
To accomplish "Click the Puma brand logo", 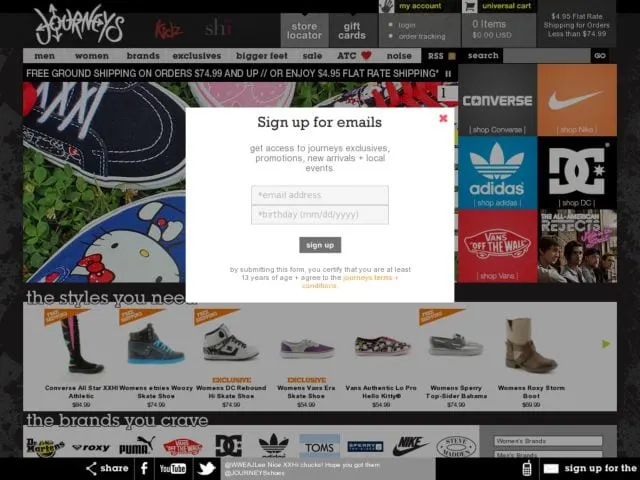I will point(137,446).
